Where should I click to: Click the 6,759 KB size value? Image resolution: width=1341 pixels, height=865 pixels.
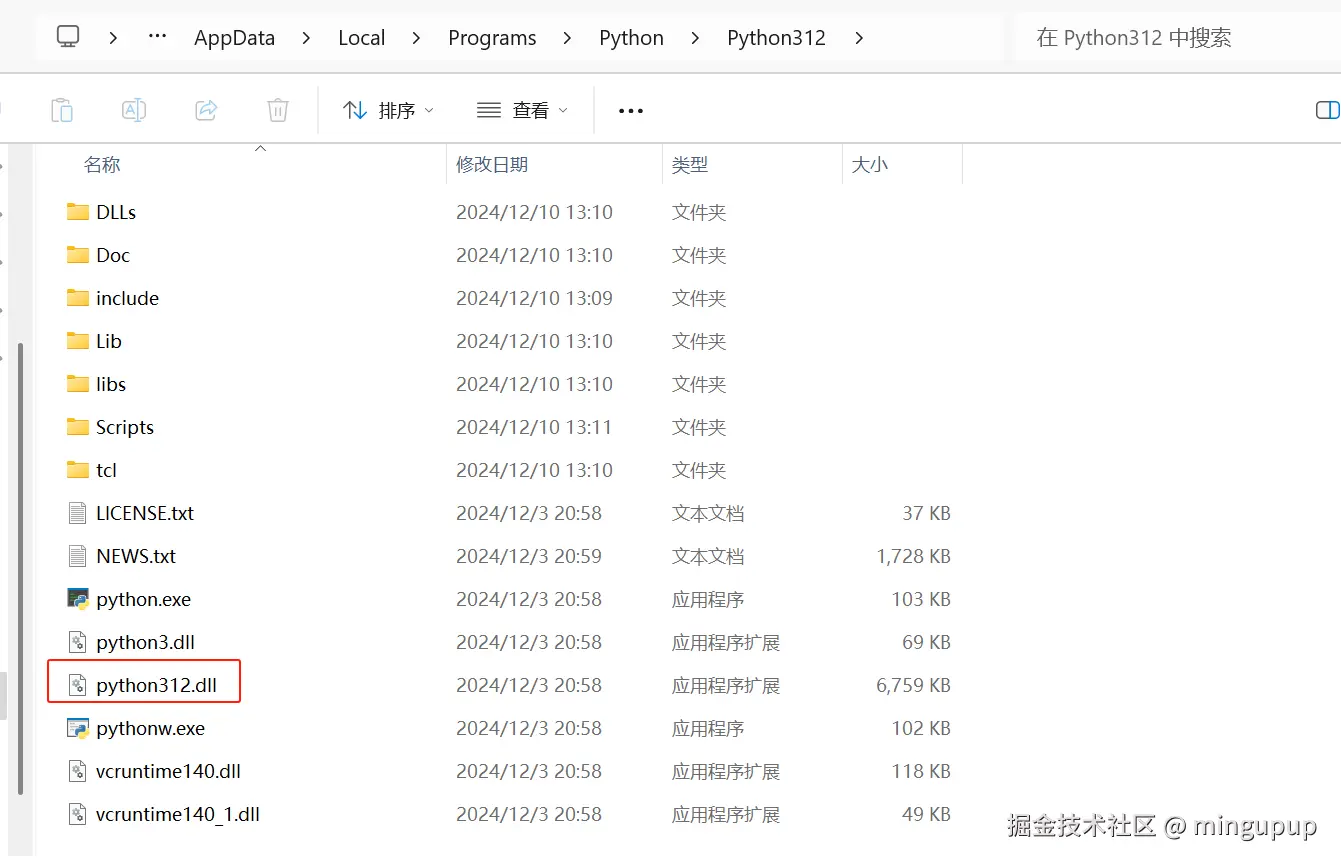click(914, 685)
